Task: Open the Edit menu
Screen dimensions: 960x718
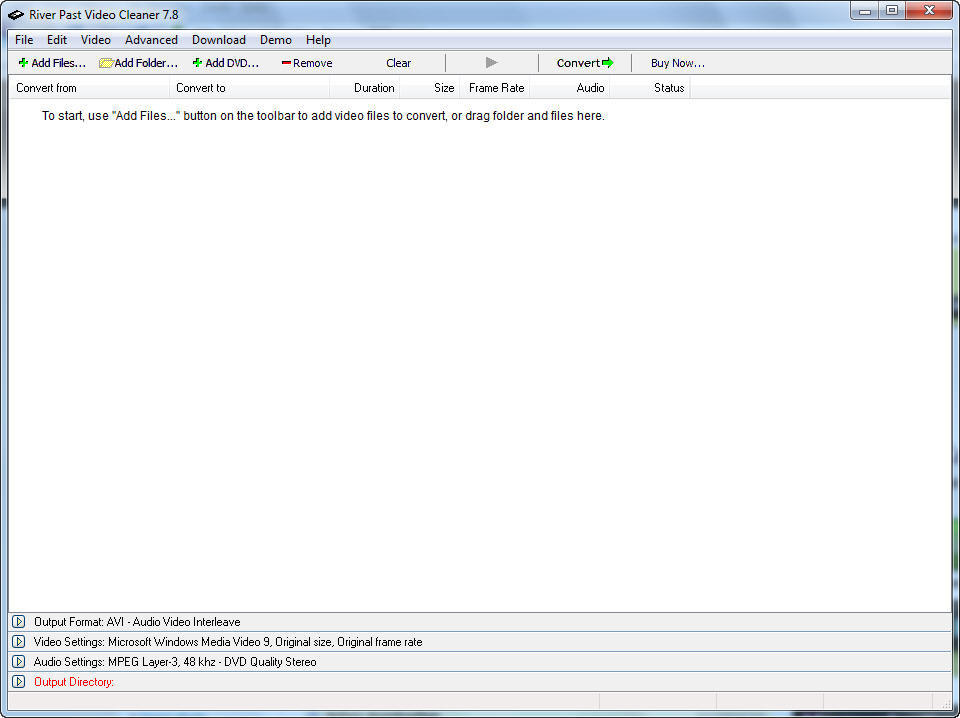Action: click(56, 40)
